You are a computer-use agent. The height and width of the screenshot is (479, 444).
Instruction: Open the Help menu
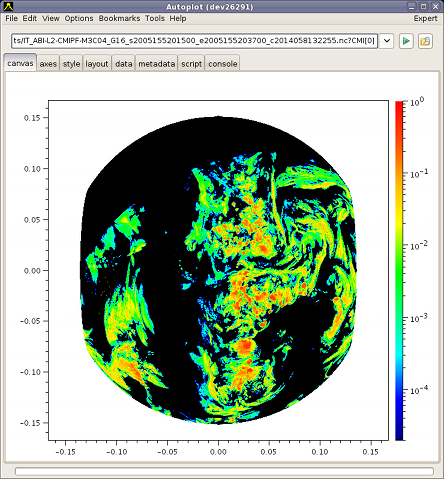178,18
